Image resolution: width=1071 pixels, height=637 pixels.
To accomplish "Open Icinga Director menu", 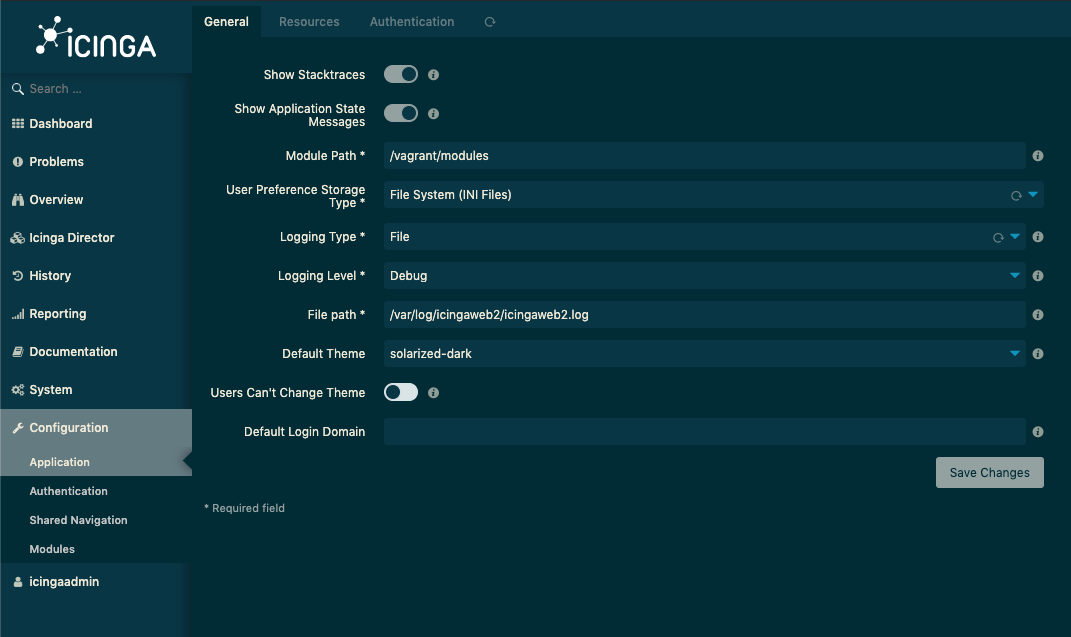I will (96, 238).
